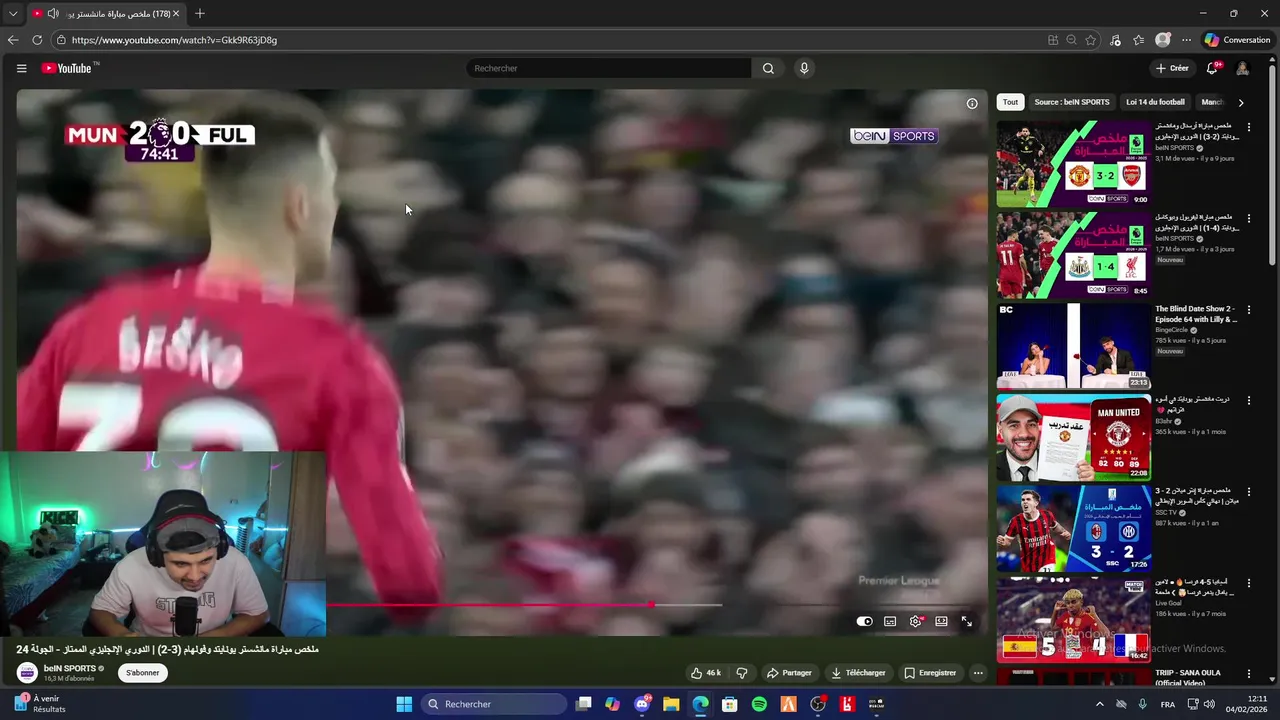
Task: Click the YouTube search magnifier button
Action: (768, 68)
